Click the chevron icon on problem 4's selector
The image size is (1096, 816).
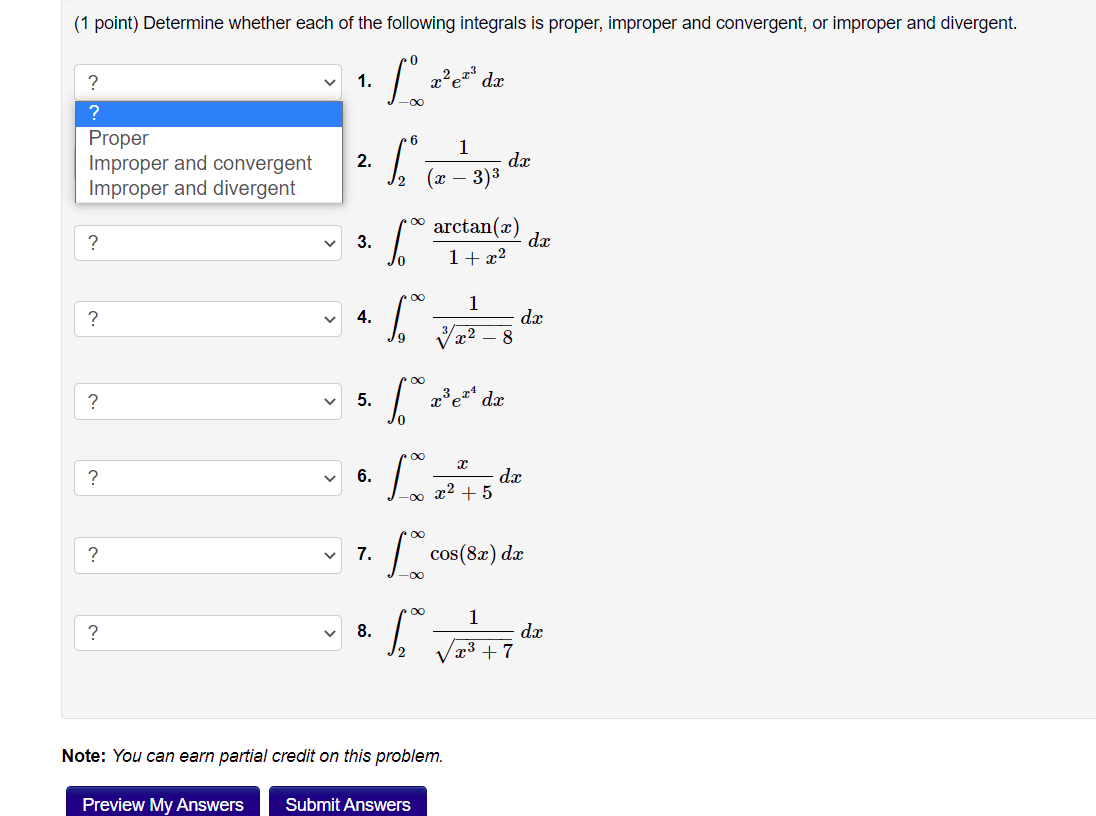[329, 318]
